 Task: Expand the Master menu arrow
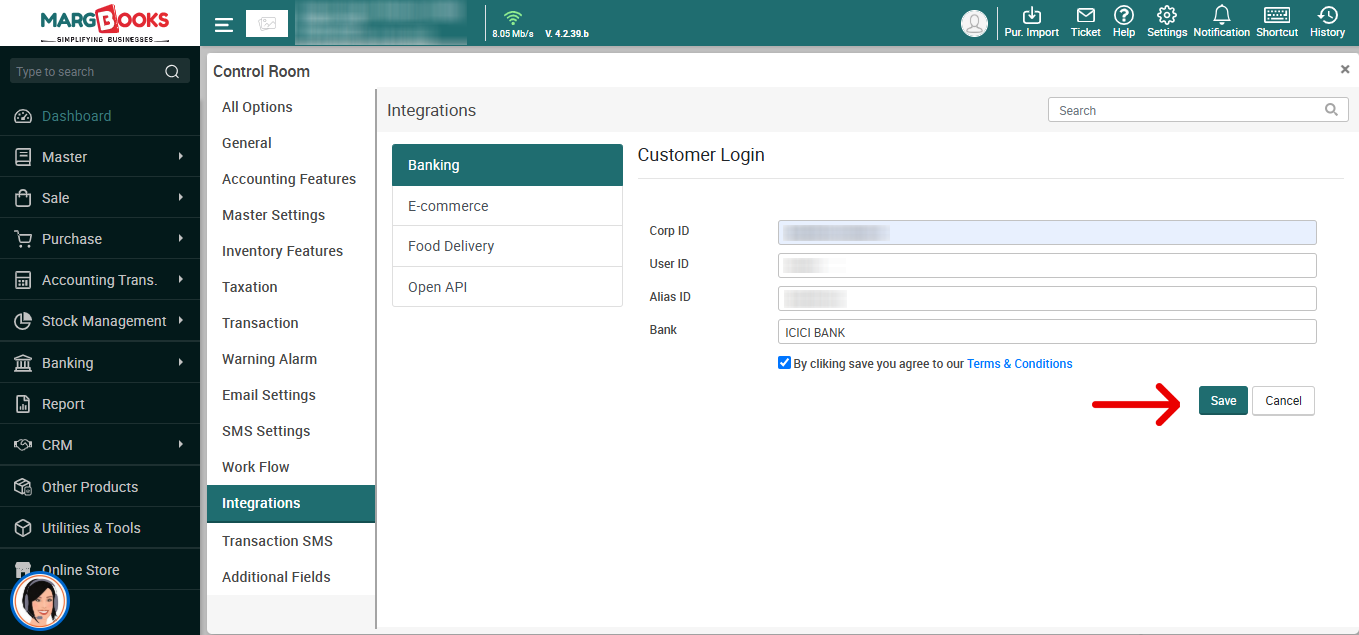click(x=181, y=156)
